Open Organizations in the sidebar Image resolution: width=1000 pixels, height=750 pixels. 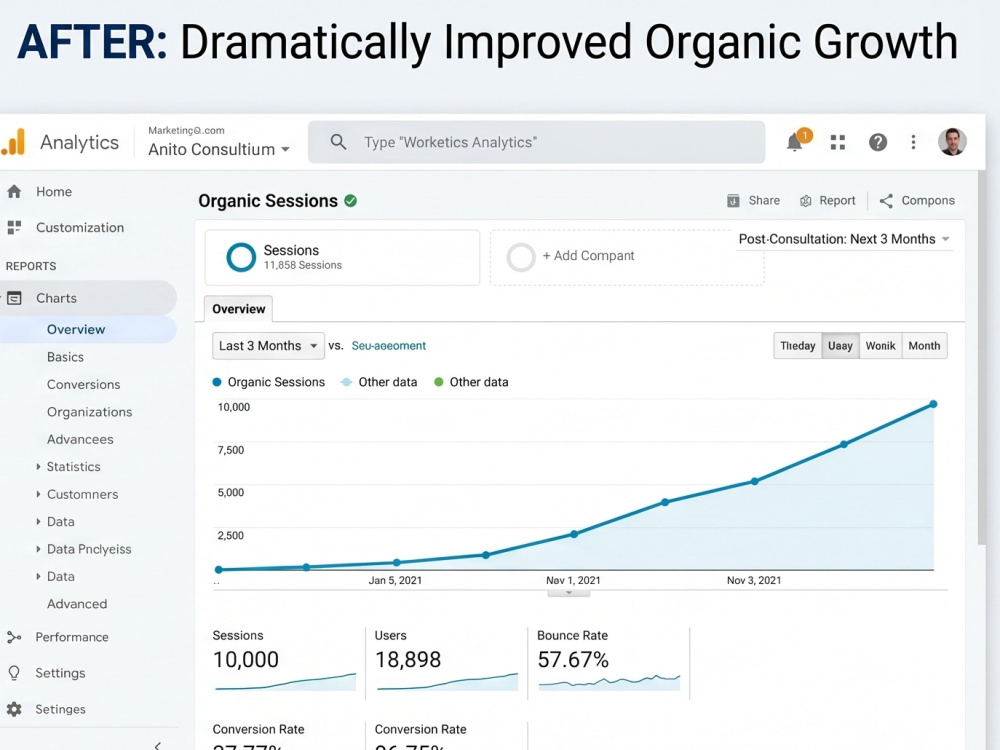[89, 412]
